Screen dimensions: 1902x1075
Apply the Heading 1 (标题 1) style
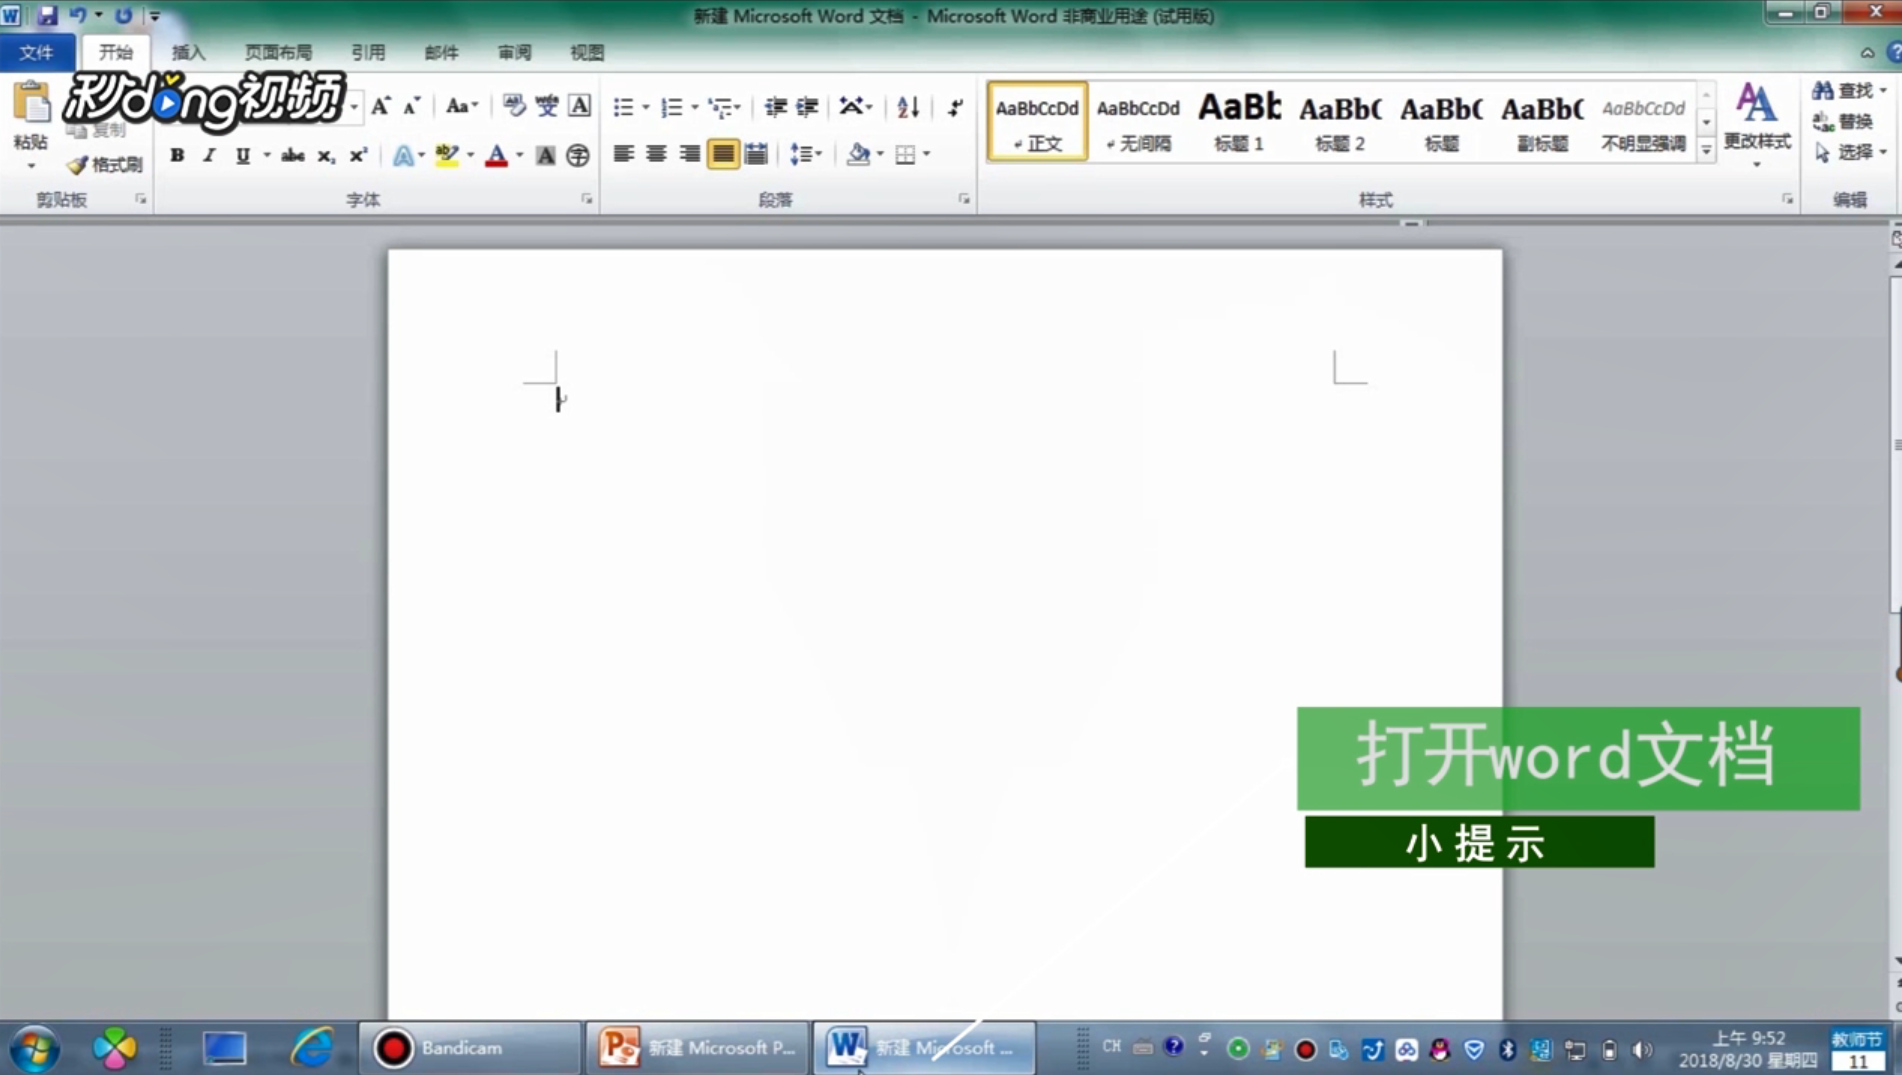(1239, 121)
